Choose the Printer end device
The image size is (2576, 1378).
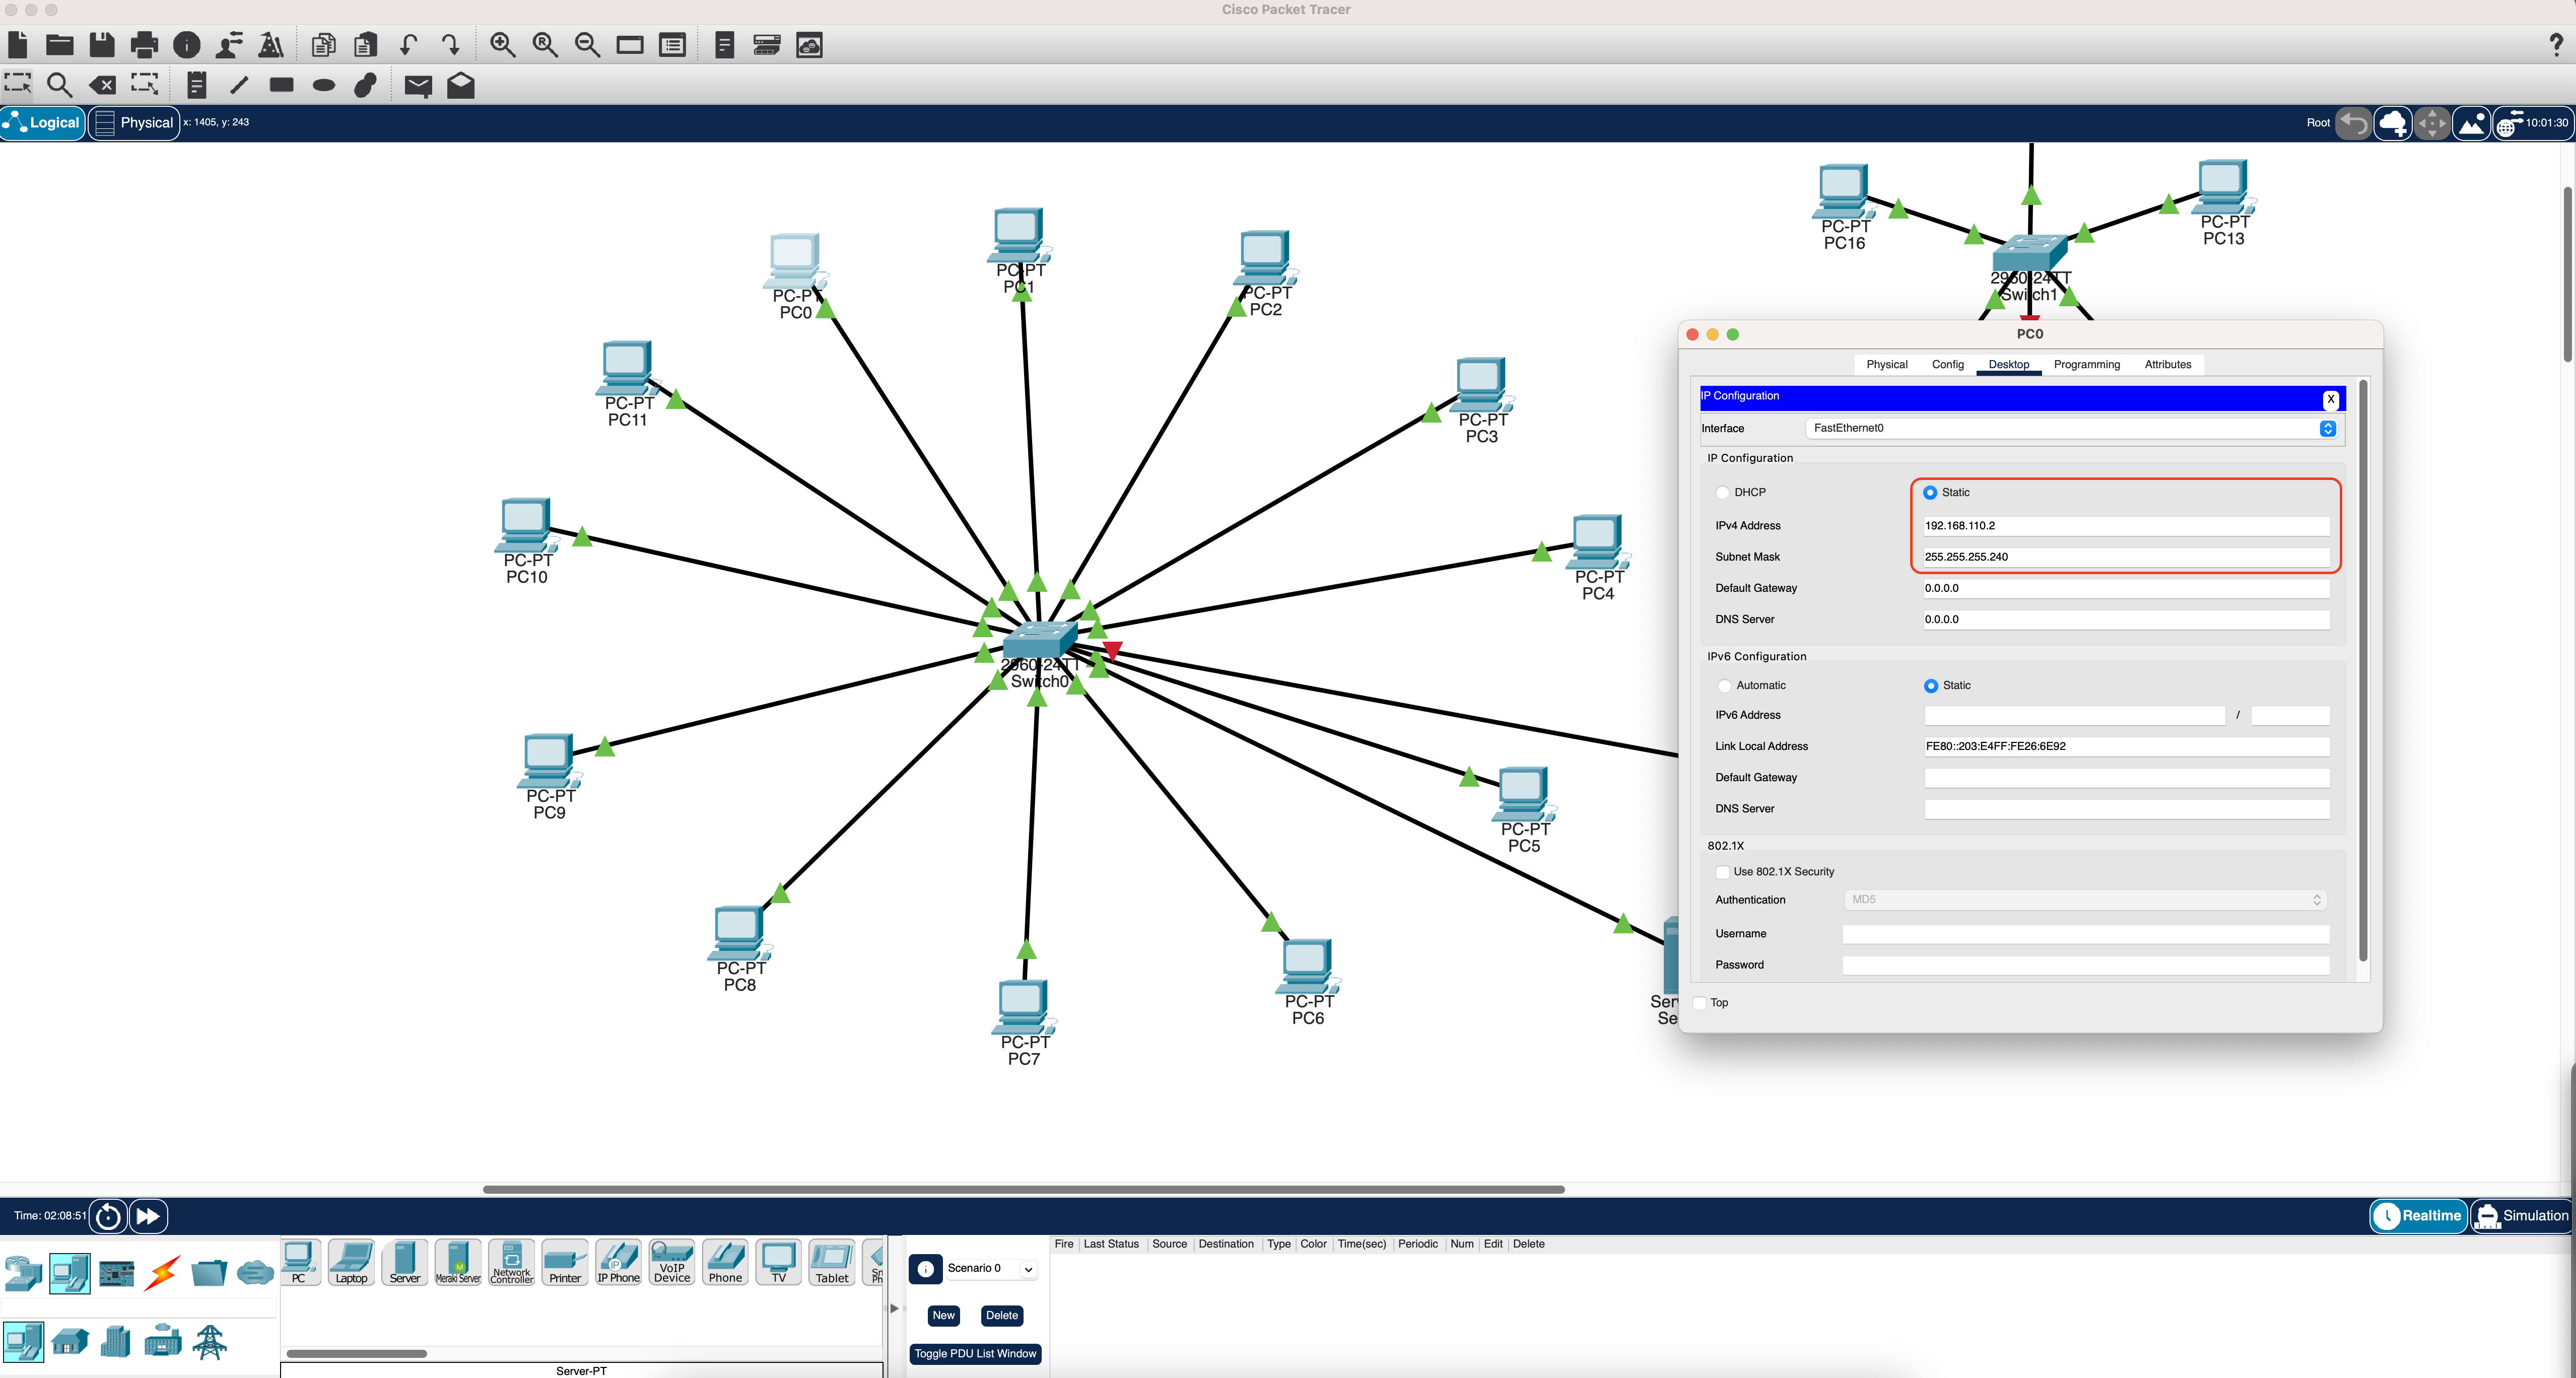[x=565, y=1262]
